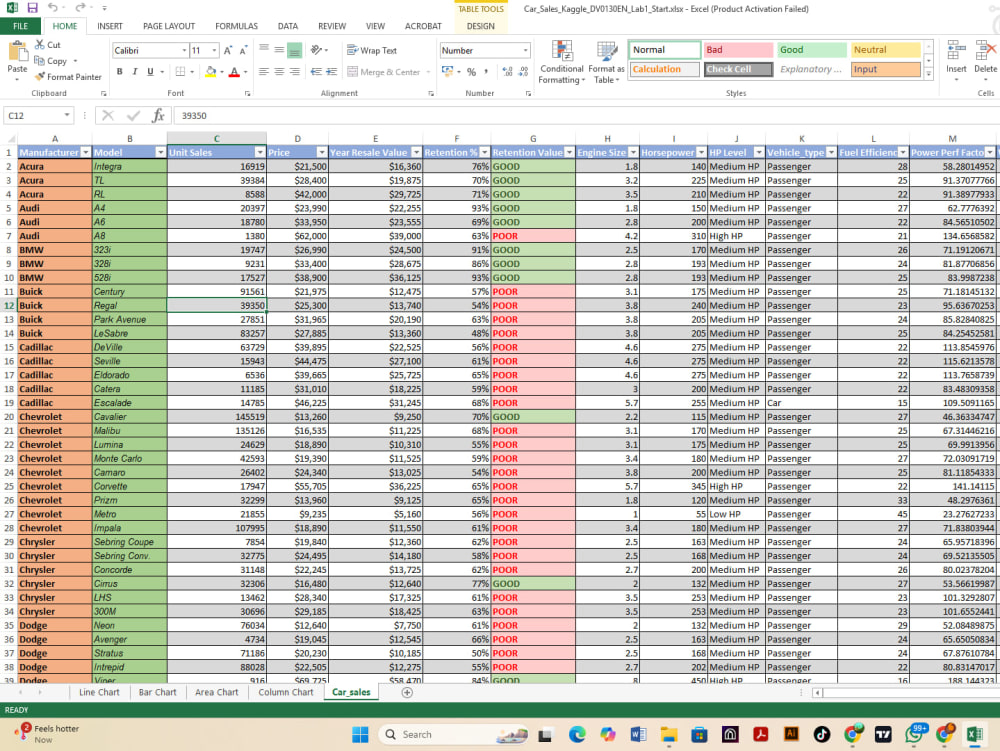The image size is (1000, 751).
Task: Decrease font size with the smaller A icon
Action: [243, 50]
